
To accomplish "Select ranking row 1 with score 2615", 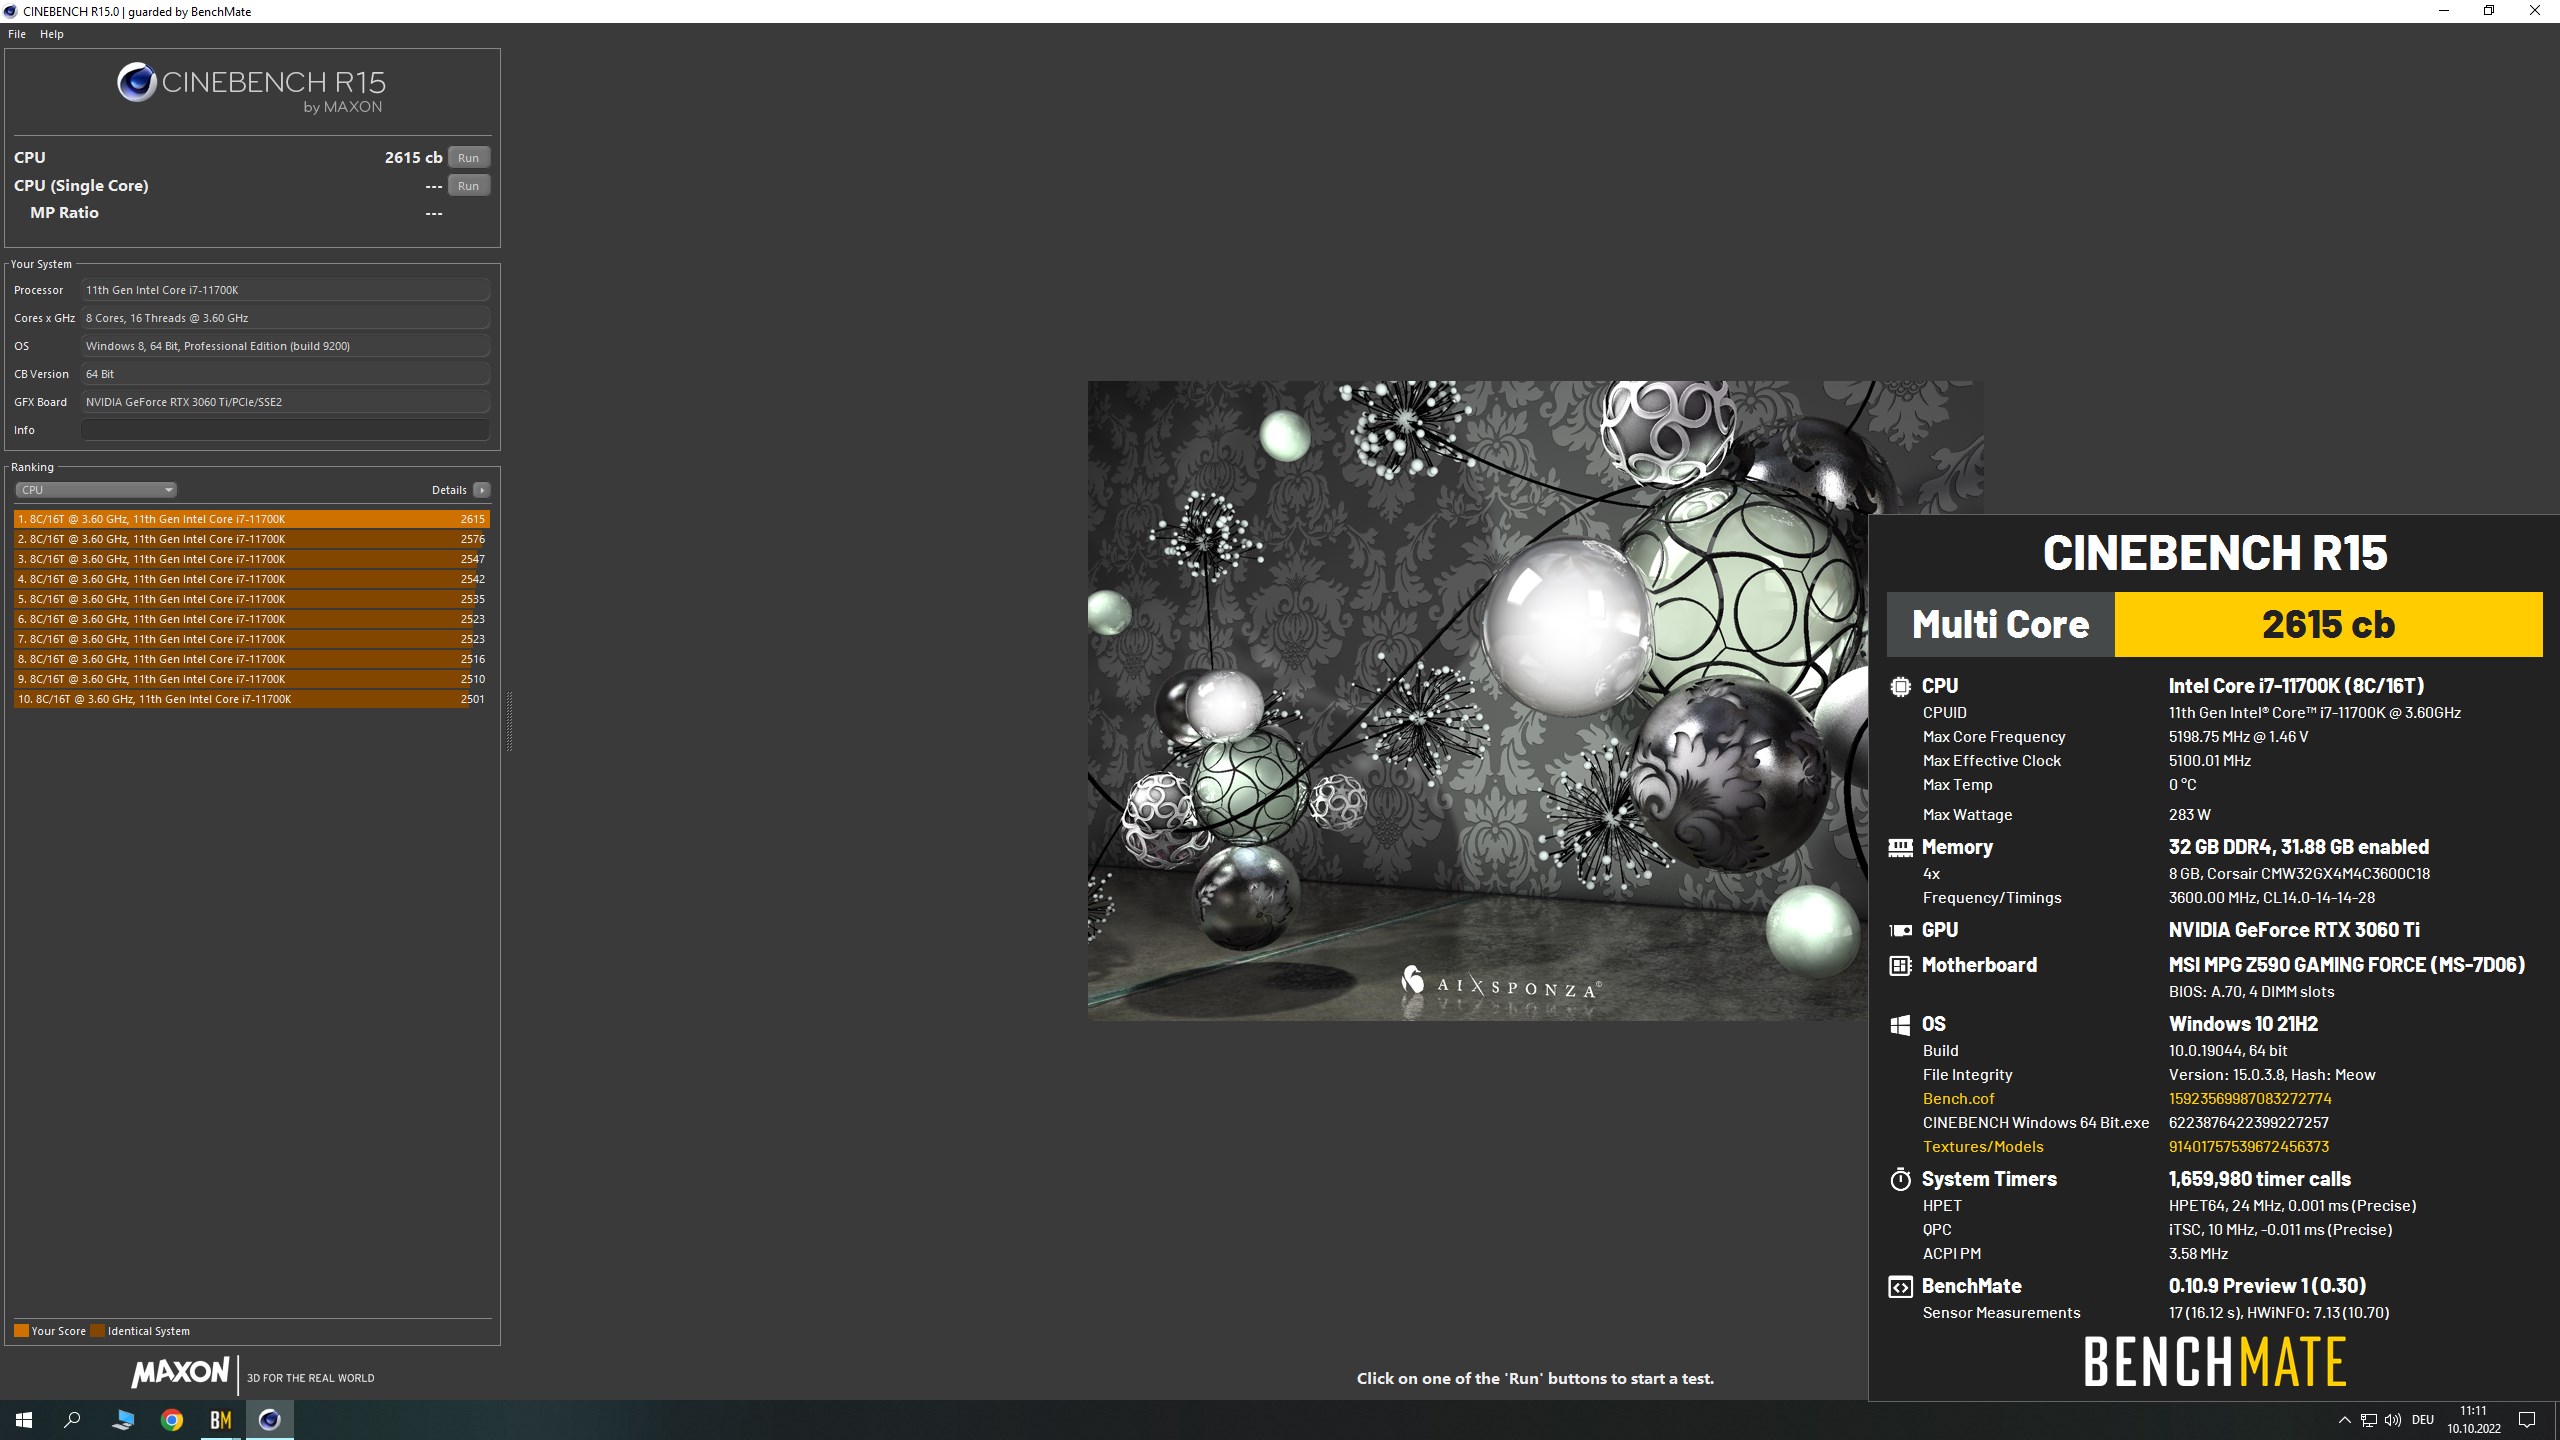I will point(252,519).
